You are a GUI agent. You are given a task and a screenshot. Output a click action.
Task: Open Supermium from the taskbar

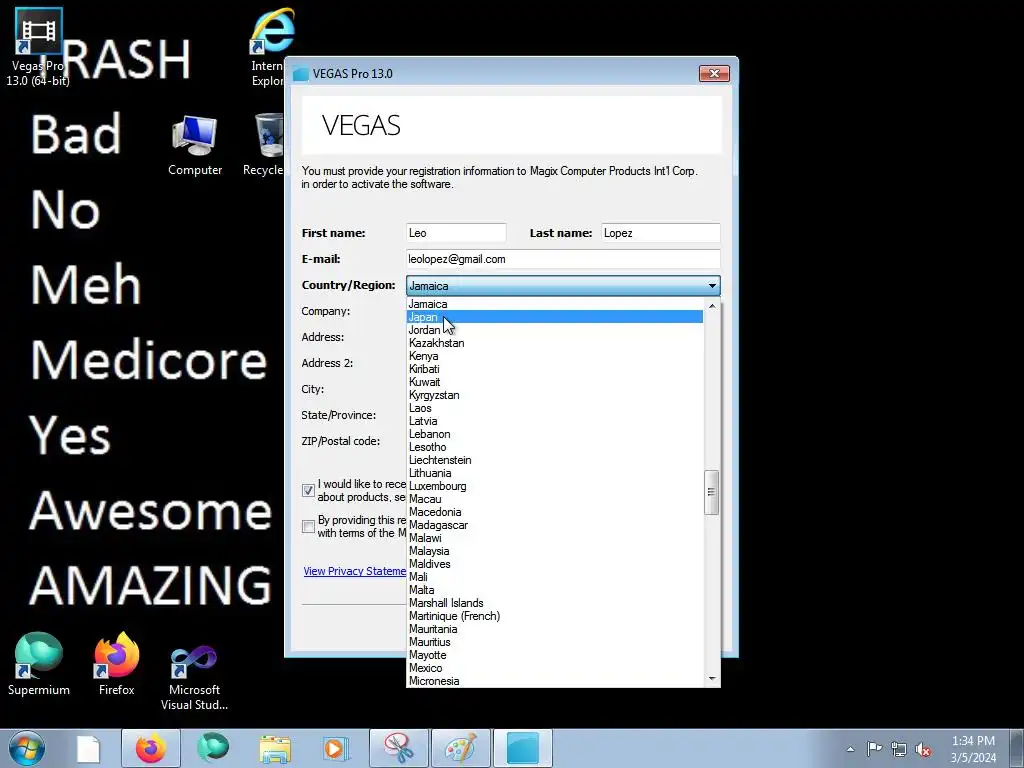point(213,748)
